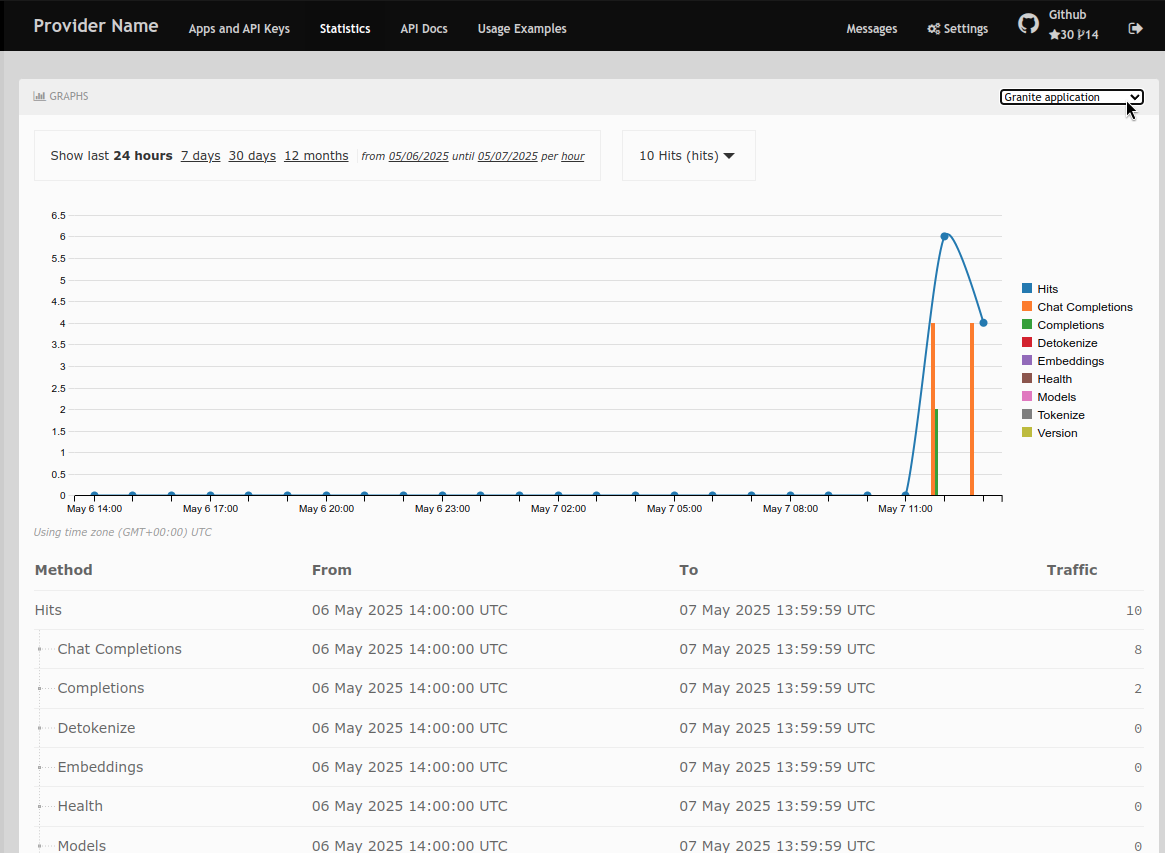Click the Models row label
This screenshot has height=853, width=1165.
[82, 845]
